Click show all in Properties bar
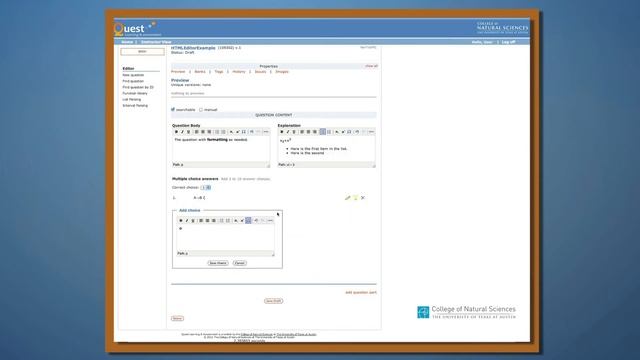This screenshot has width=640, height=360. 371,66
